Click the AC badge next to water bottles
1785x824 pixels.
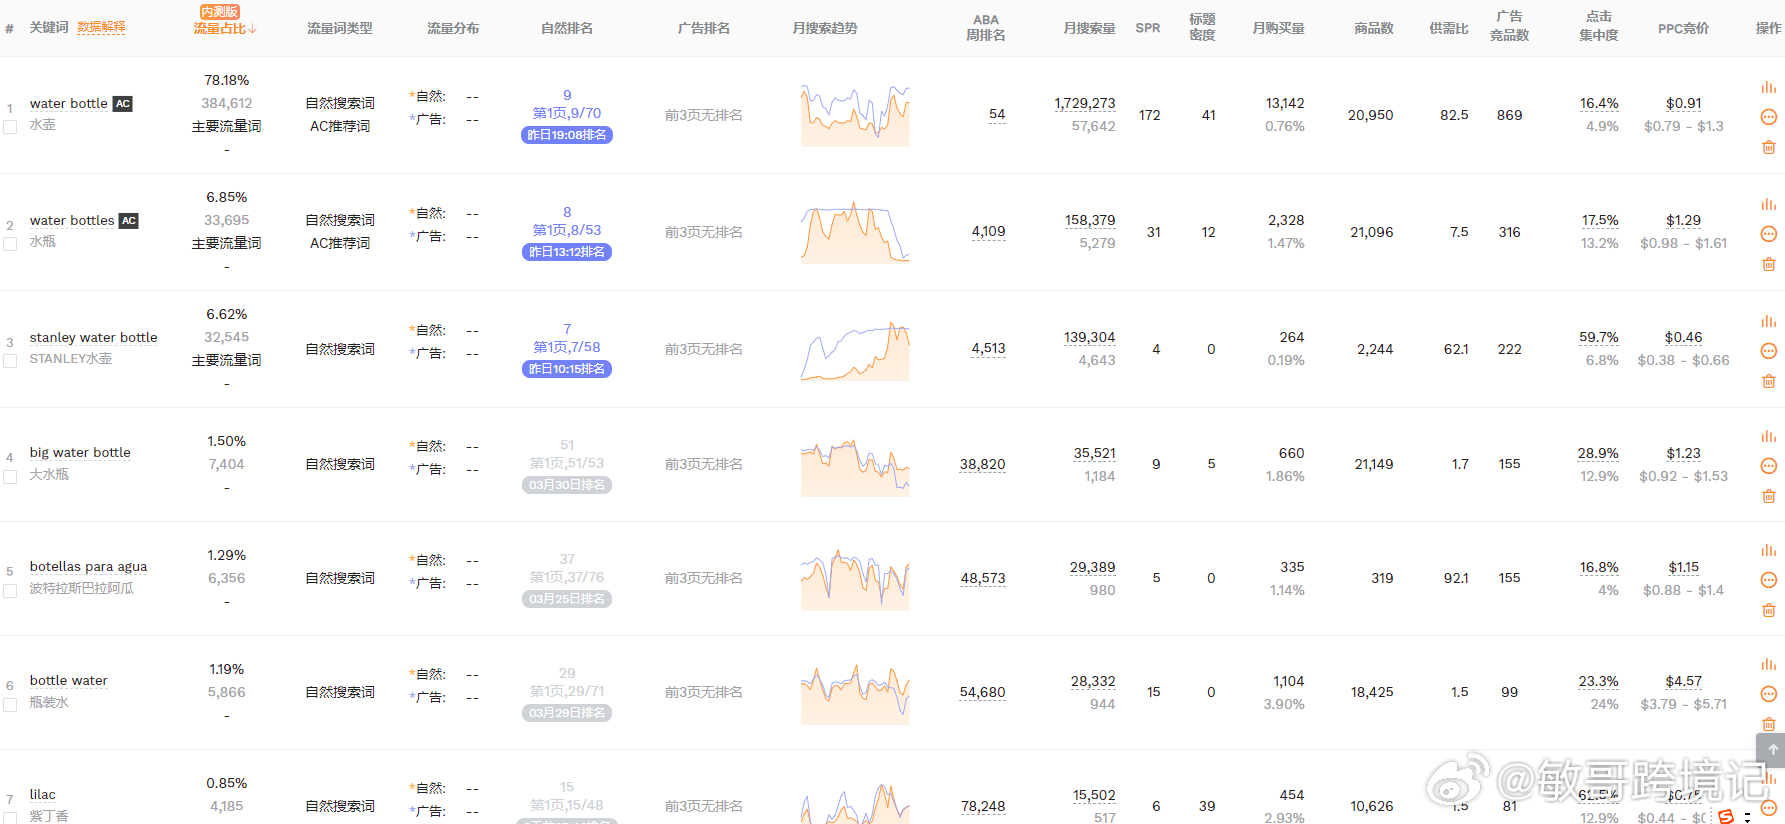(x=128, y=221)
